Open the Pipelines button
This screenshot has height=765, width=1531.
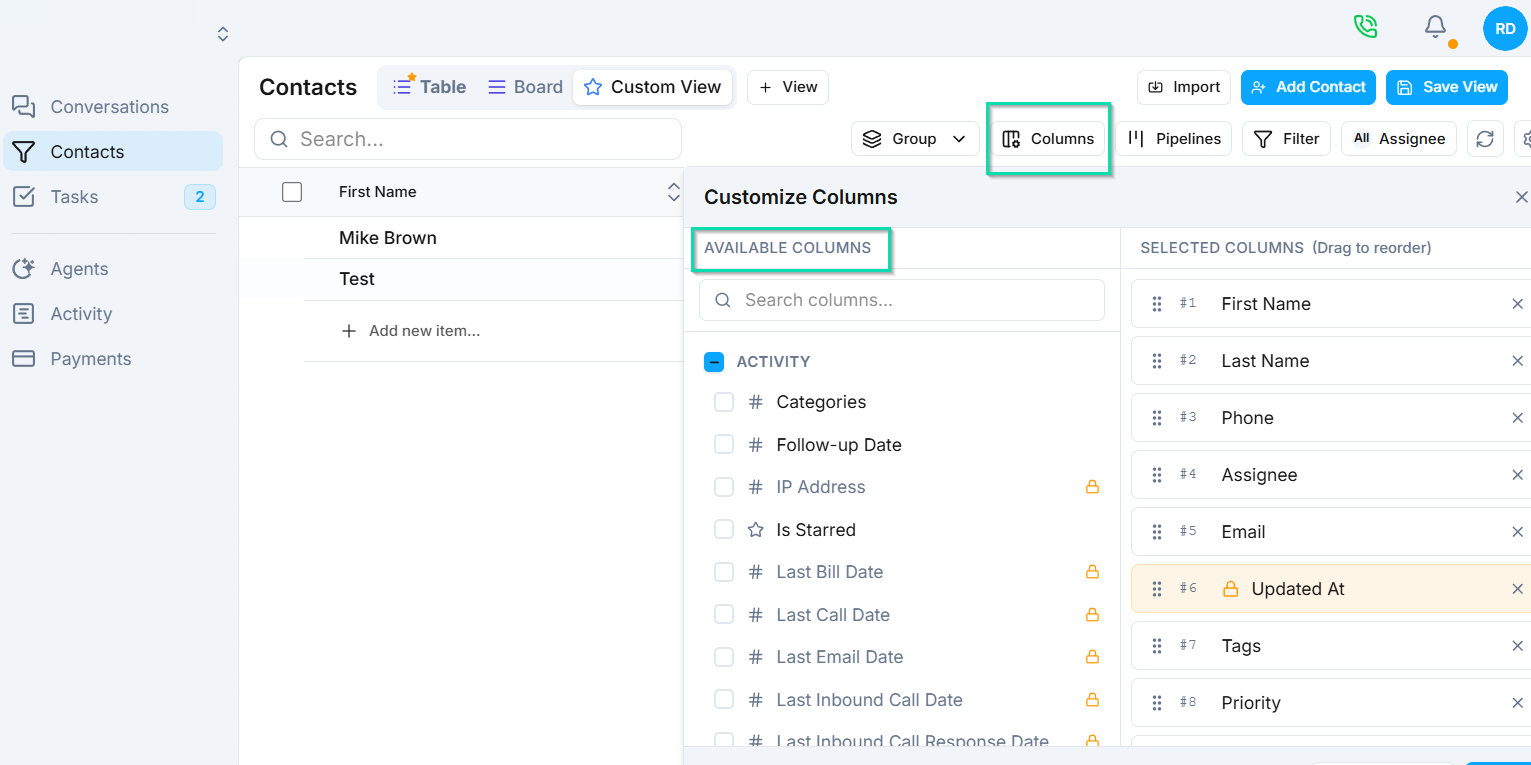(1174, 139)
